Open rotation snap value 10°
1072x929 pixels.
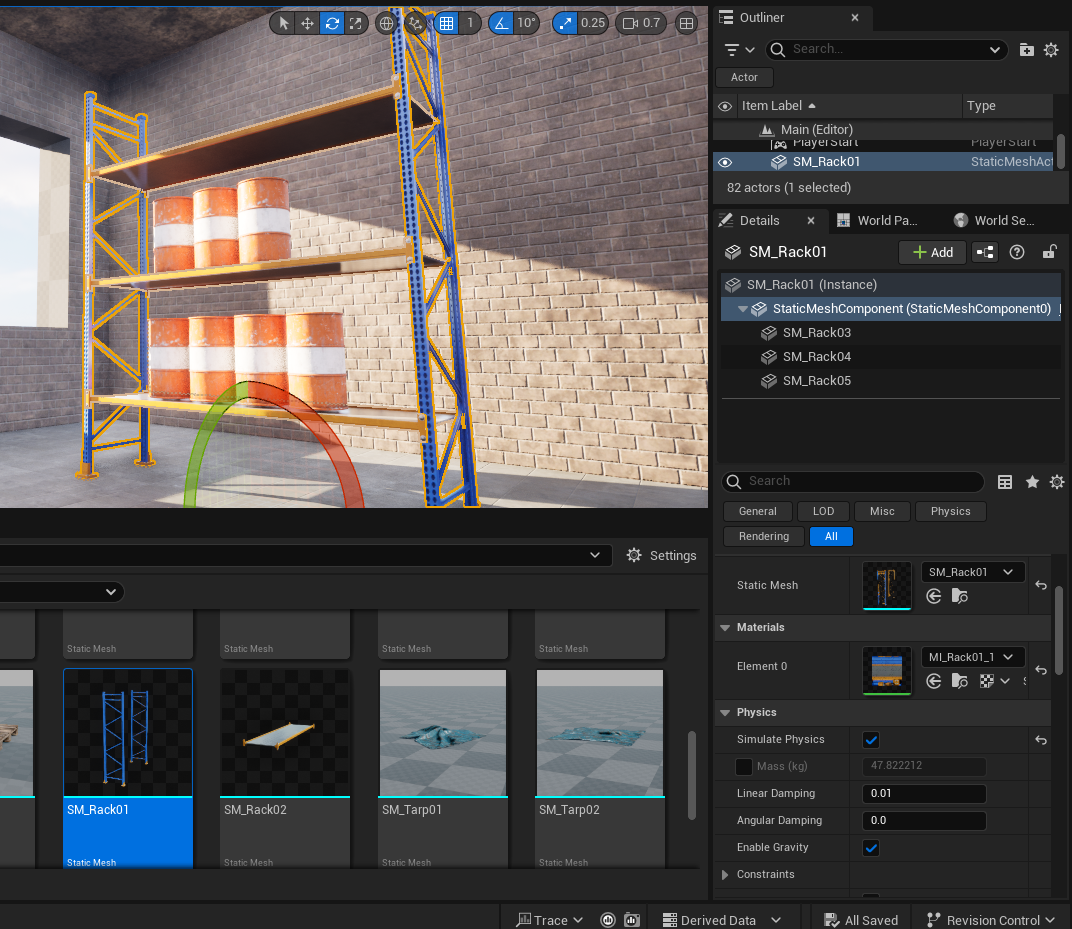tap(526, 23)
